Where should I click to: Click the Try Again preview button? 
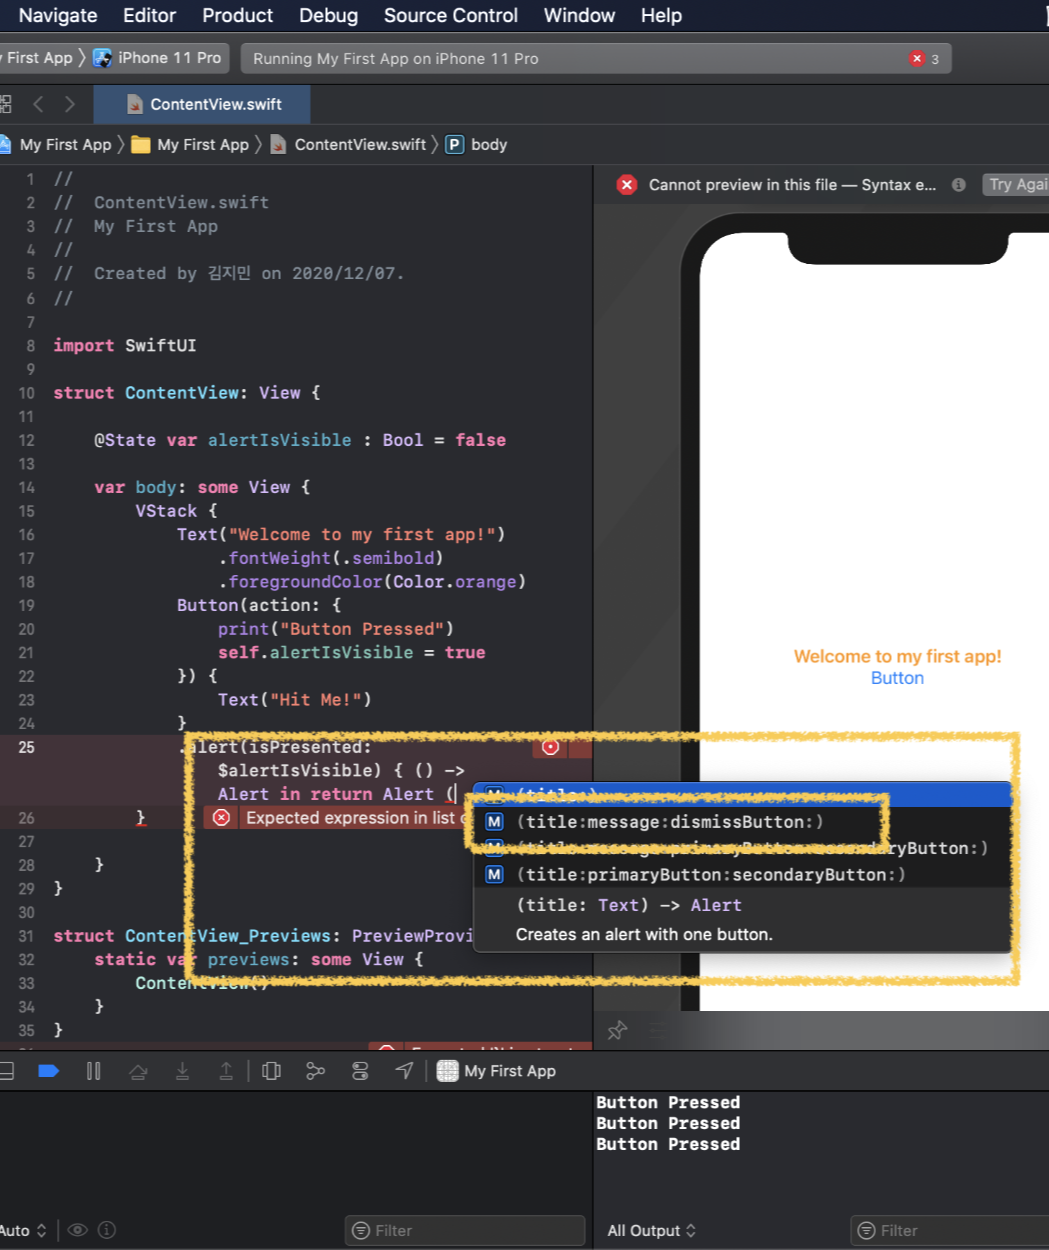(x=1015, y=184)
